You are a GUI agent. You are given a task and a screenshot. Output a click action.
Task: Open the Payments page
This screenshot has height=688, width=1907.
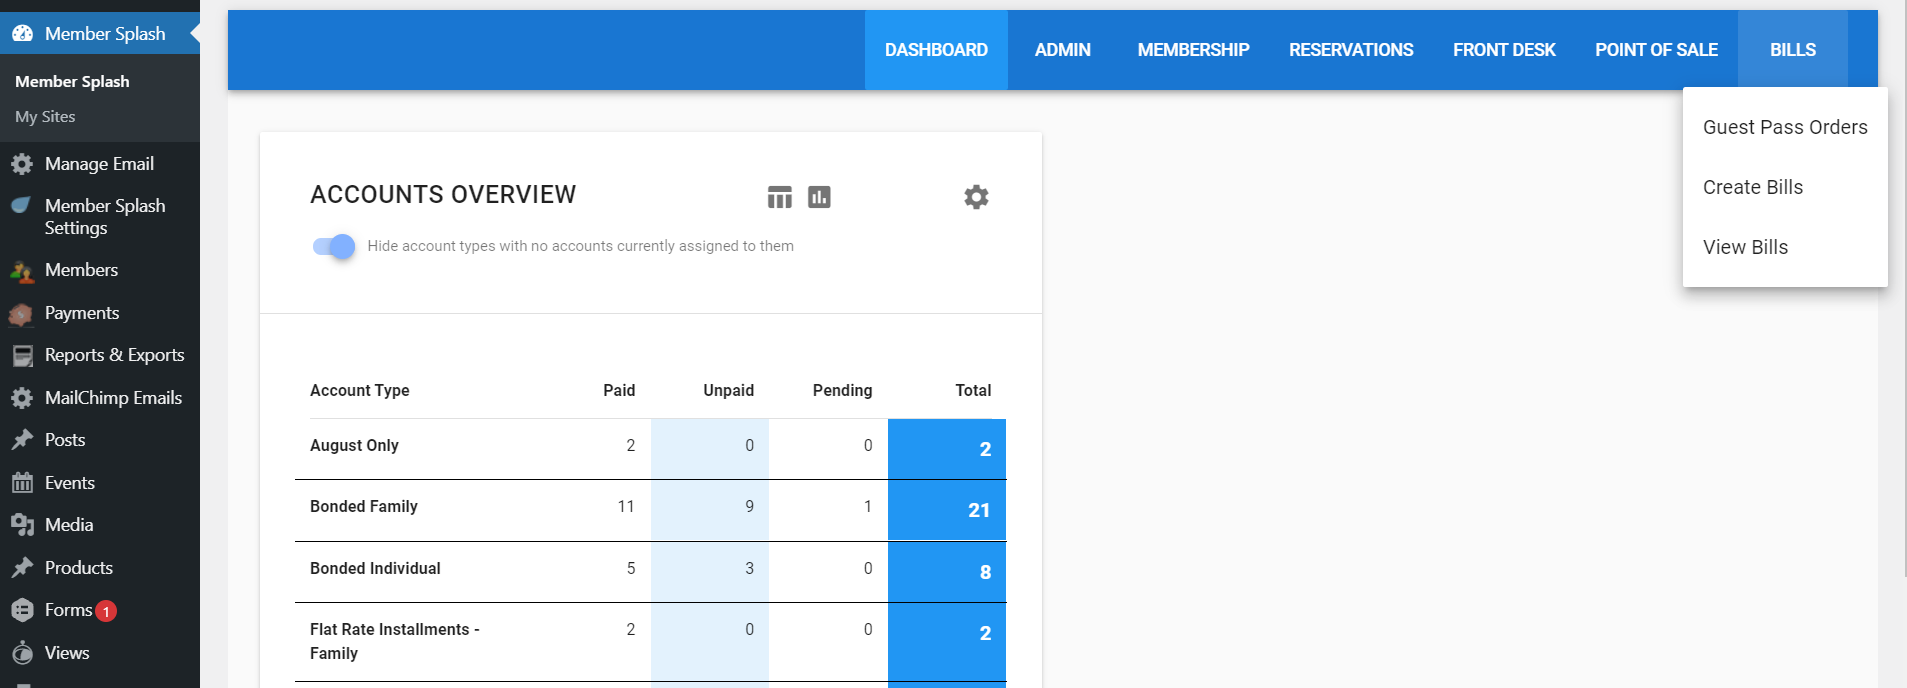tap(82, 313)
